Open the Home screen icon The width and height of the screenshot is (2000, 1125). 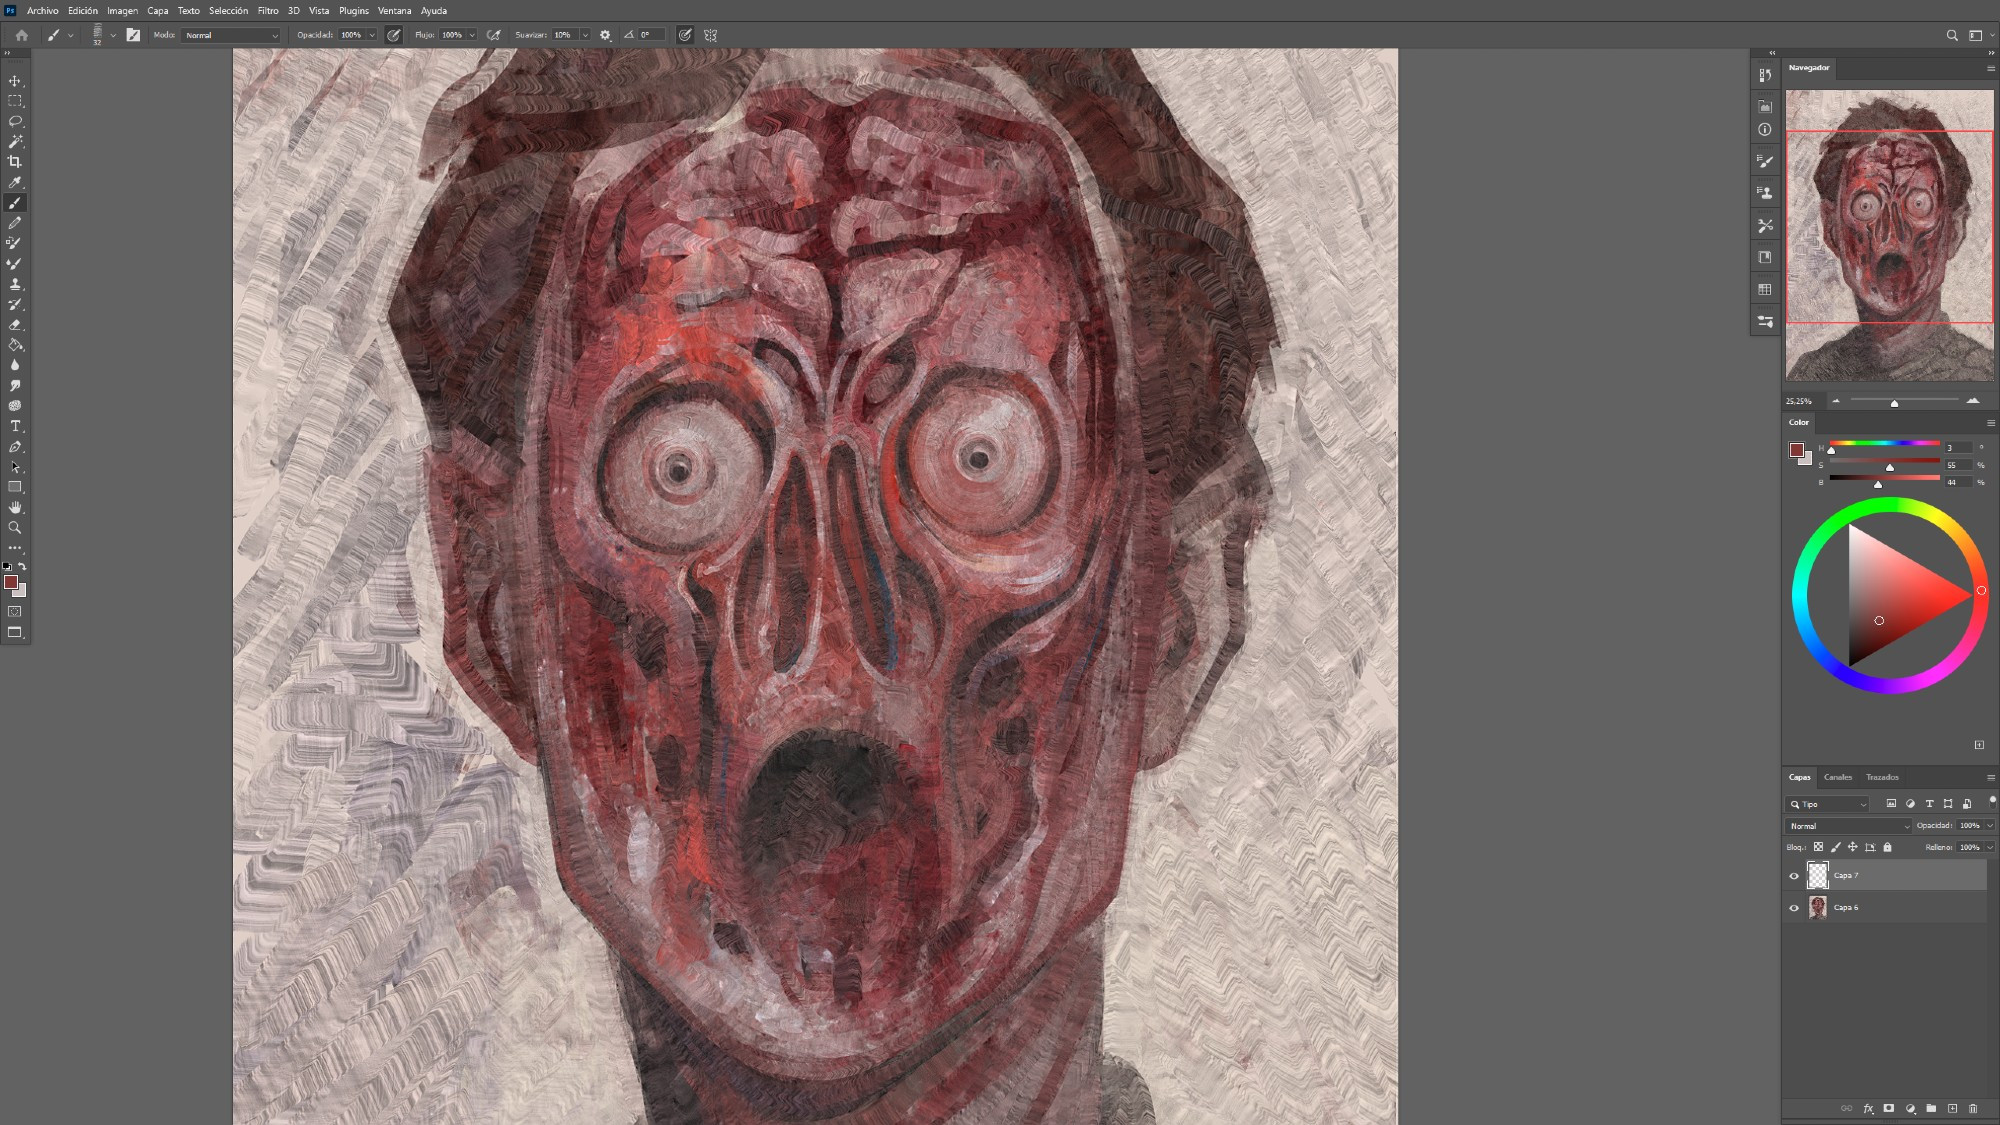[x=21, y=35]
